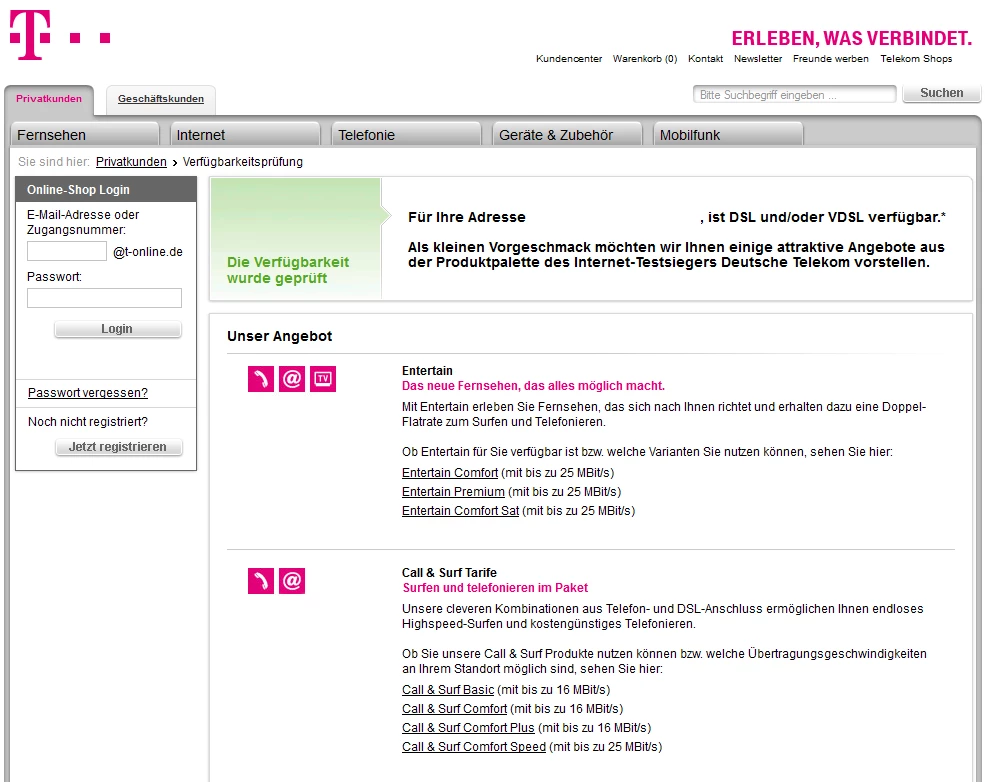Viewport: 998px width, 782px height.
Task: Switch to the Geschäftskunden tab
Action: tap(161, 99)
